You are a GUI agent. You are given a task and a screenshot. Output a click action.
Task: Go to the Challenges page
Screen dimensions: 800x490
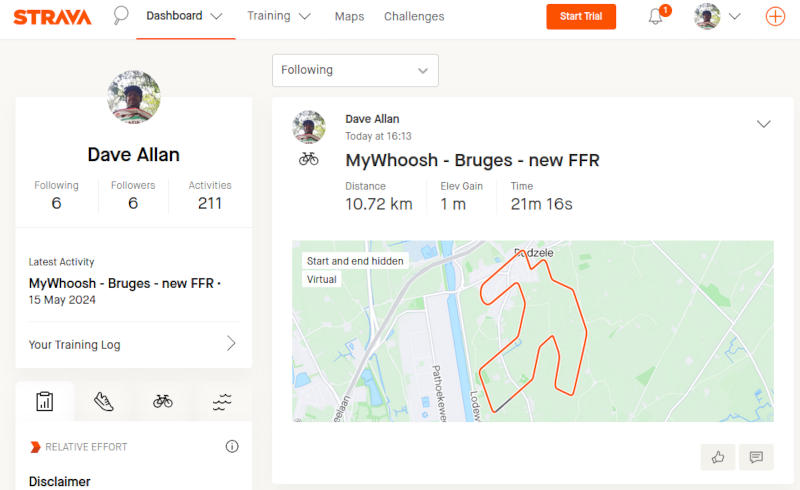(x=414, y=17)
